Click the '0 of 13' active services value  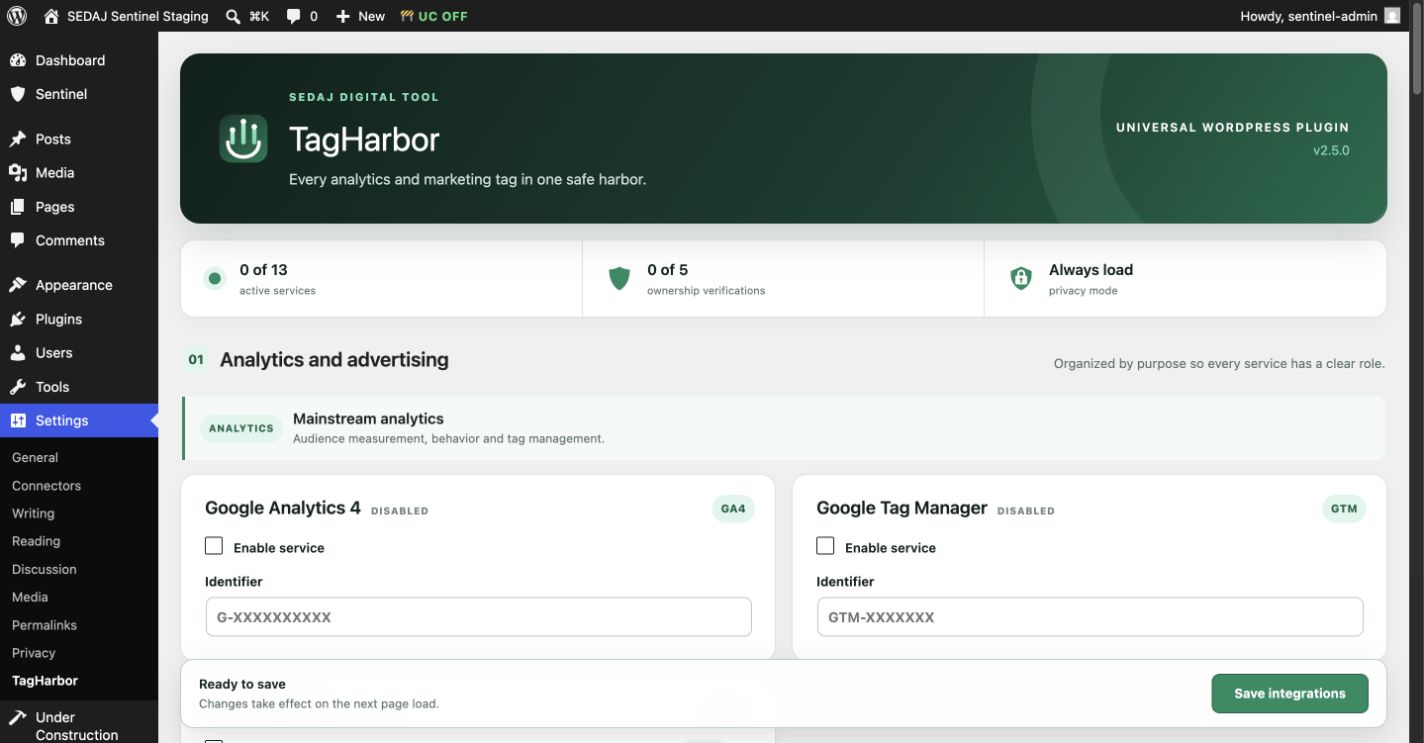pos(263,270)
